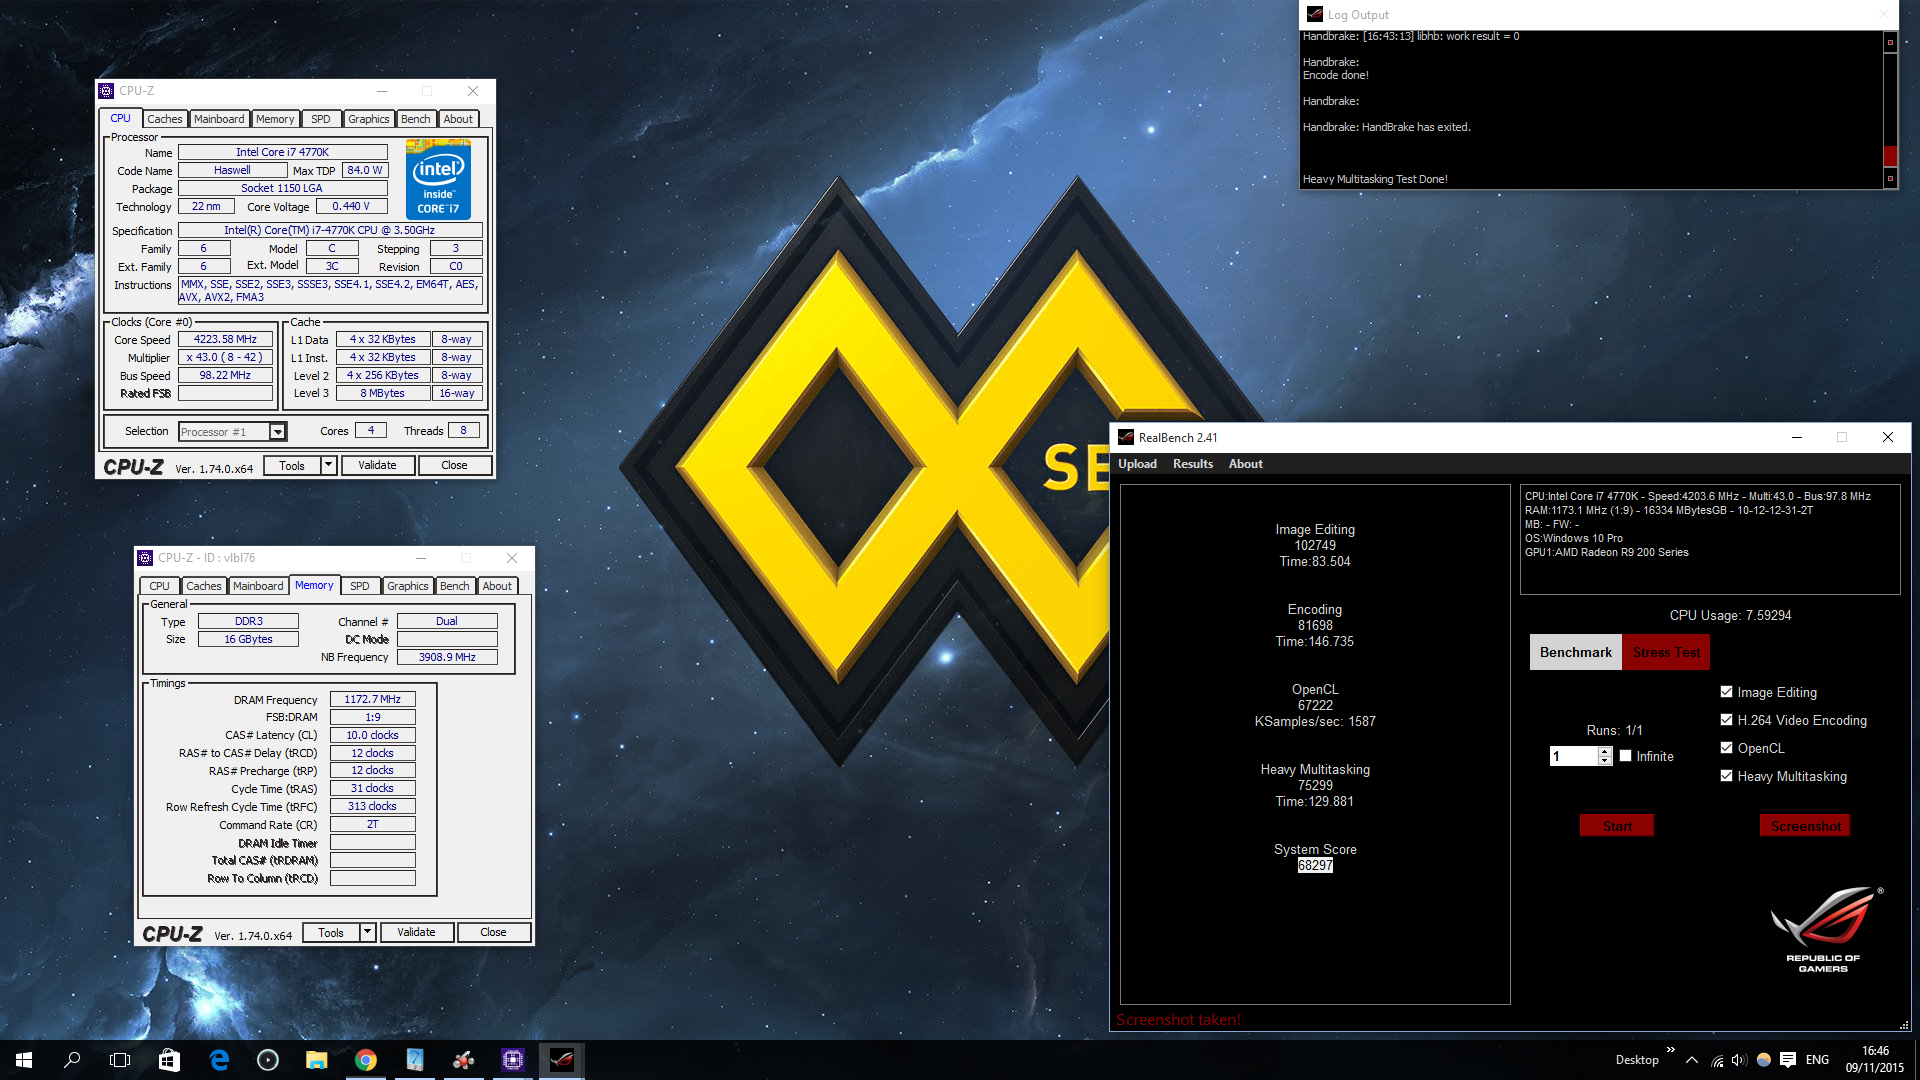Open the About menu in RealBench

tap(1246, 464)
